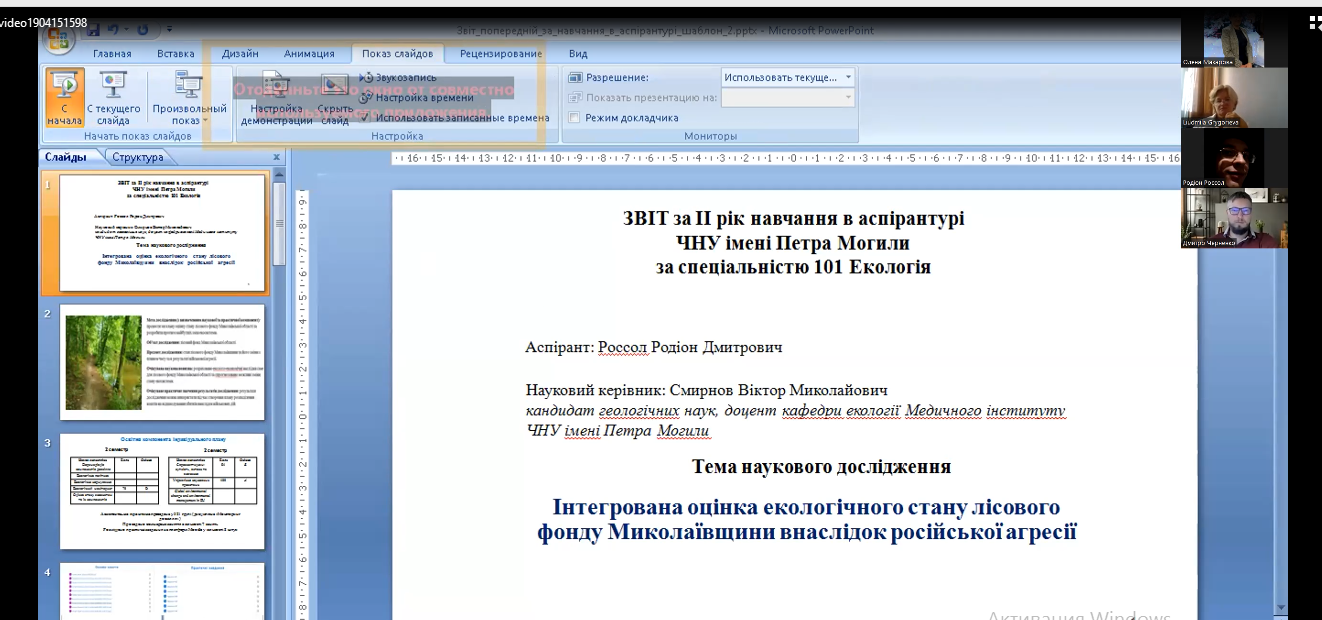Close the slides thumbnail pane
Image resolution: width=1322 pixels, height=620 pixels.
tap(277, 157)
